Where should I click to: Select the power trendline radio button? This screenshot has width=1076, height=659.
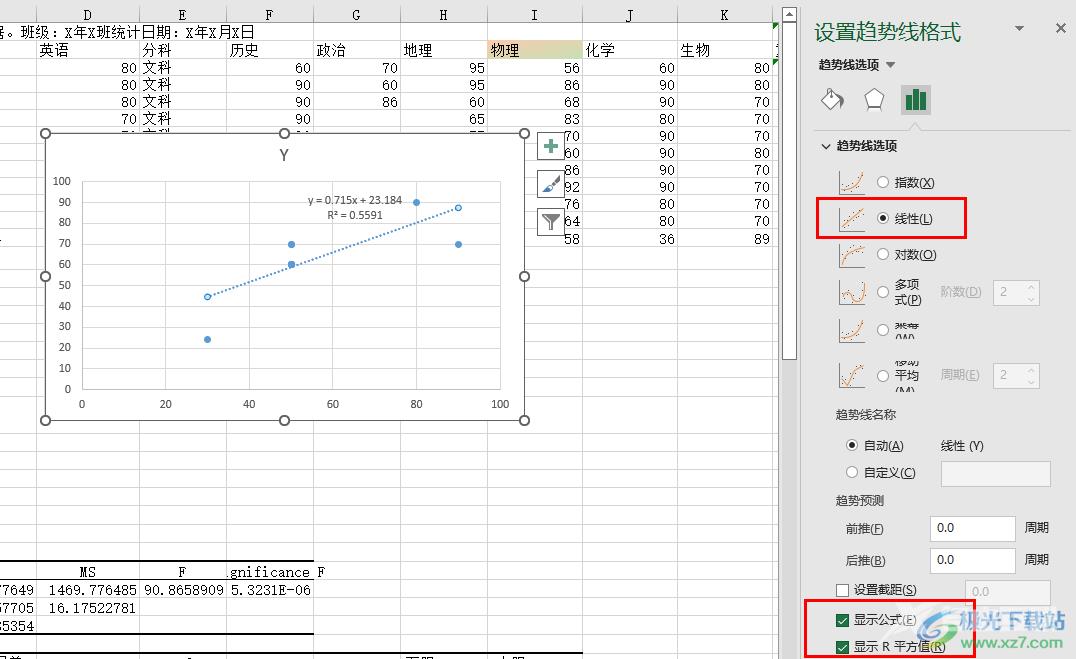[883, 330]
